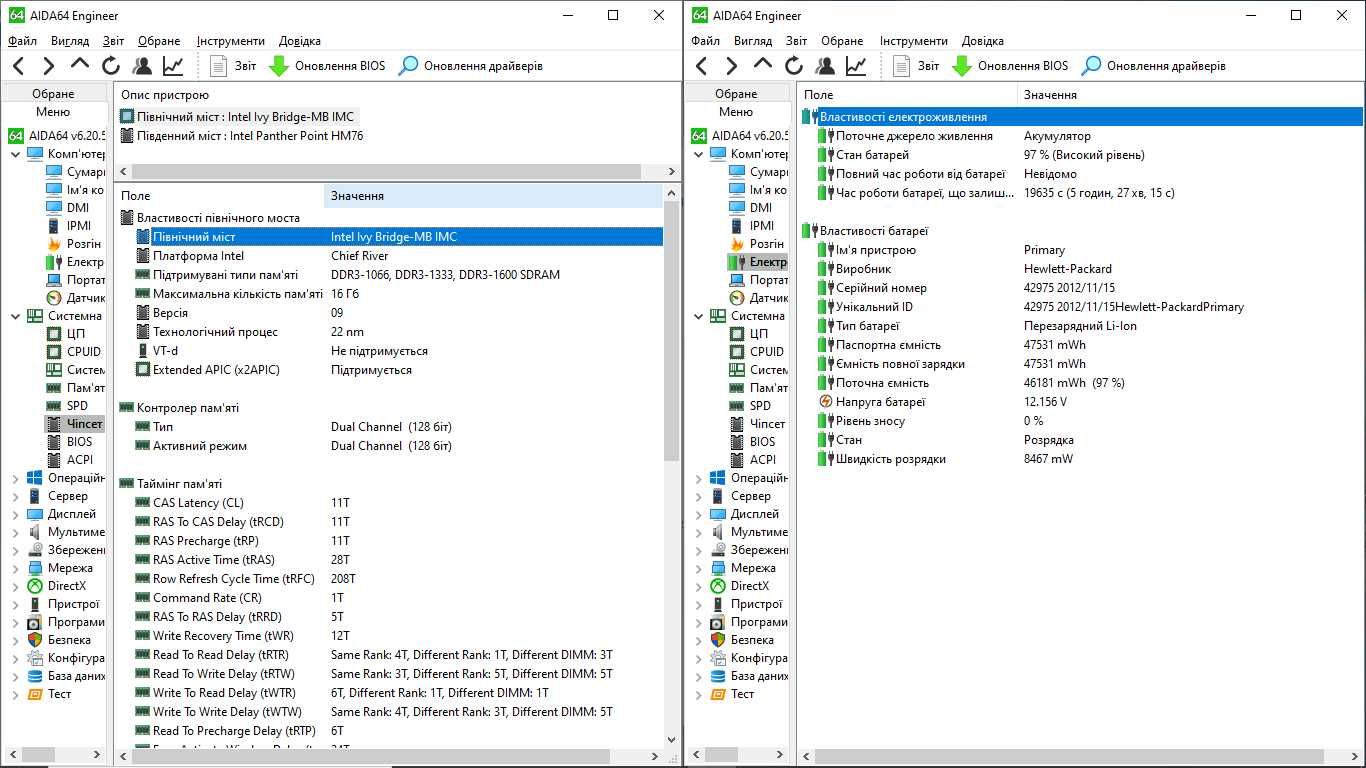The height and width of the screenshot is (768, 1366).
Task: Expand the Мультимедіа tree node in right window
Action: coord(698,533)
